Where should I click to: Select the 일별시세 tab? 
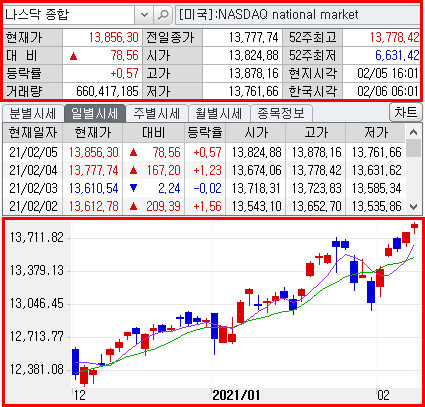click(95, 113)
